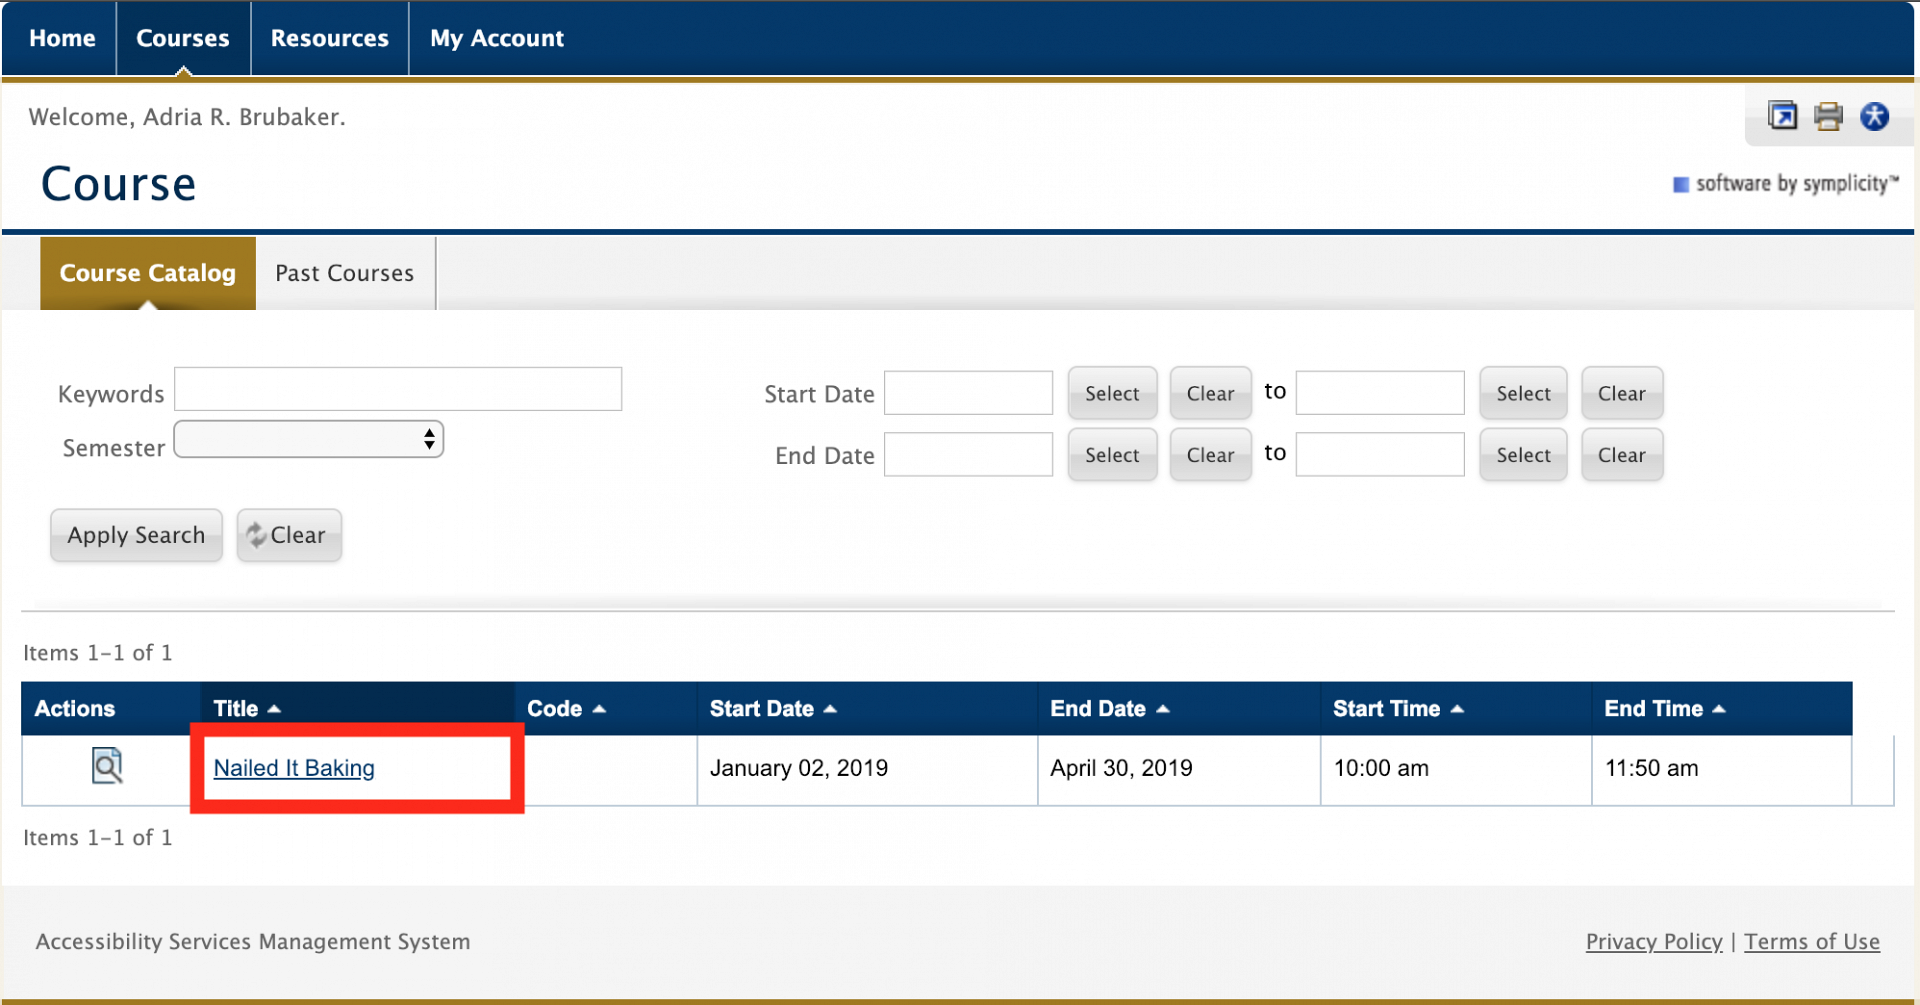Open the Nailed It Baking course link

(x=294, y=768)
